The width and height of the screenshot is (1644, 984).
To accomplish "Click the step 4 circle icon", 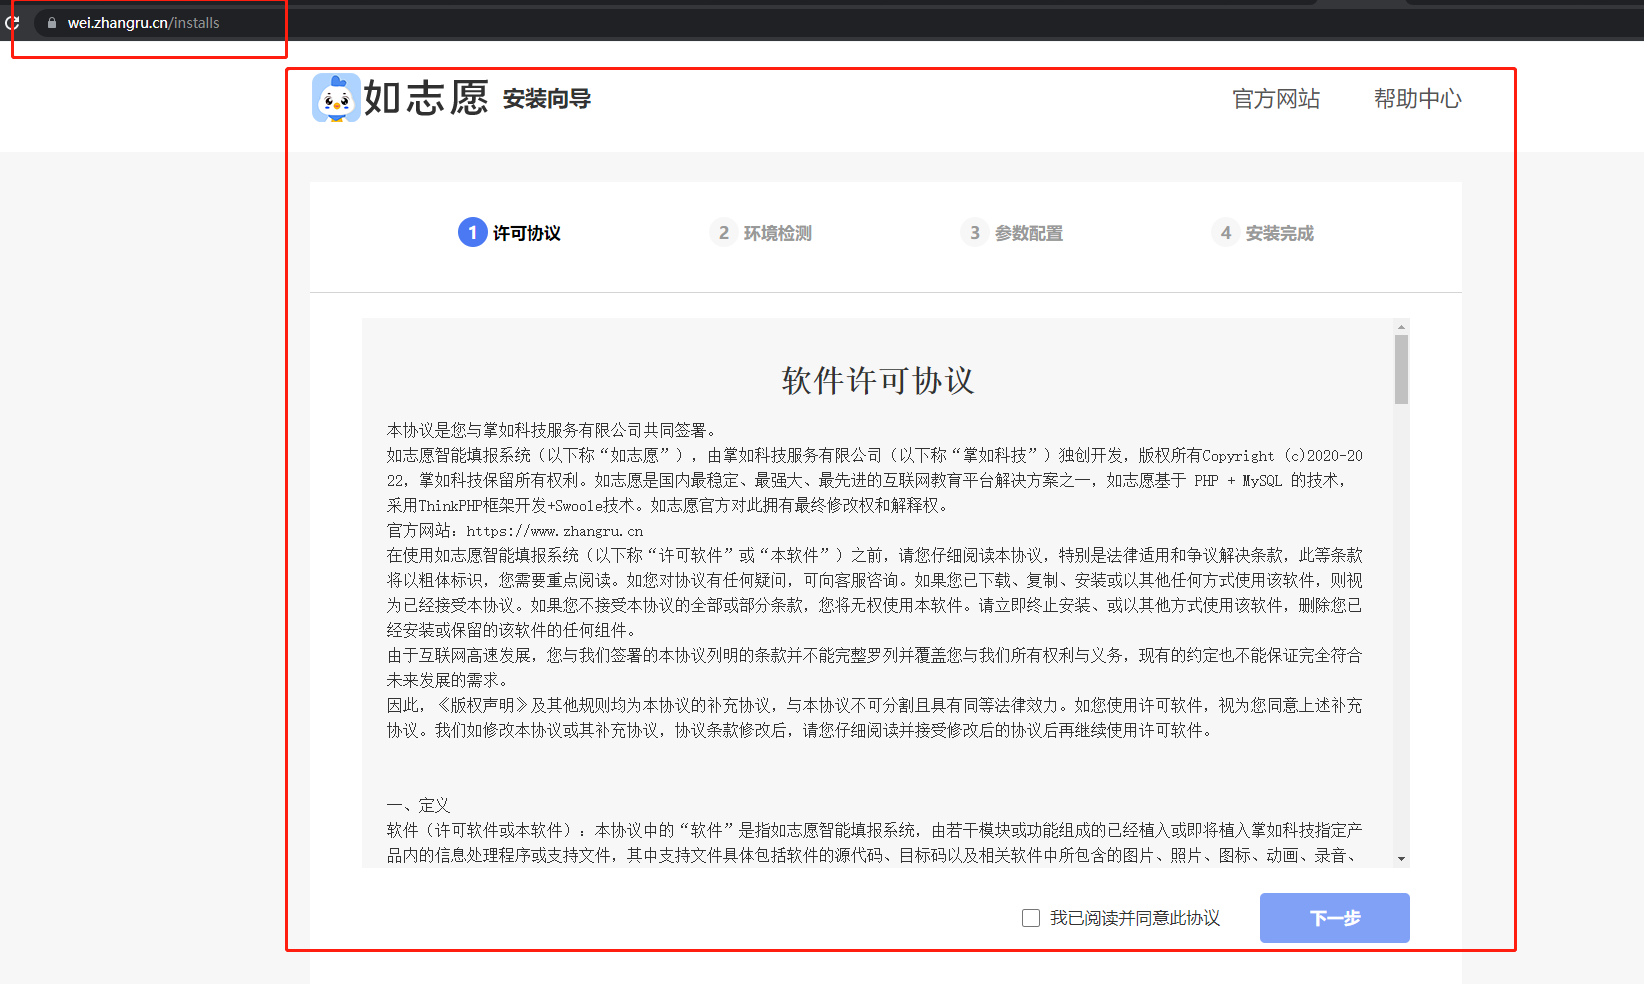I will click(x=1226, y=232).
